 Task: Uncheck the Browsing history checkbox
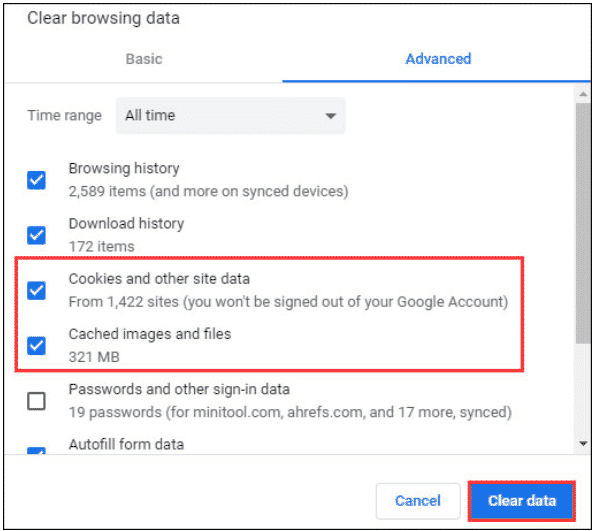click(x=36, y=180)
